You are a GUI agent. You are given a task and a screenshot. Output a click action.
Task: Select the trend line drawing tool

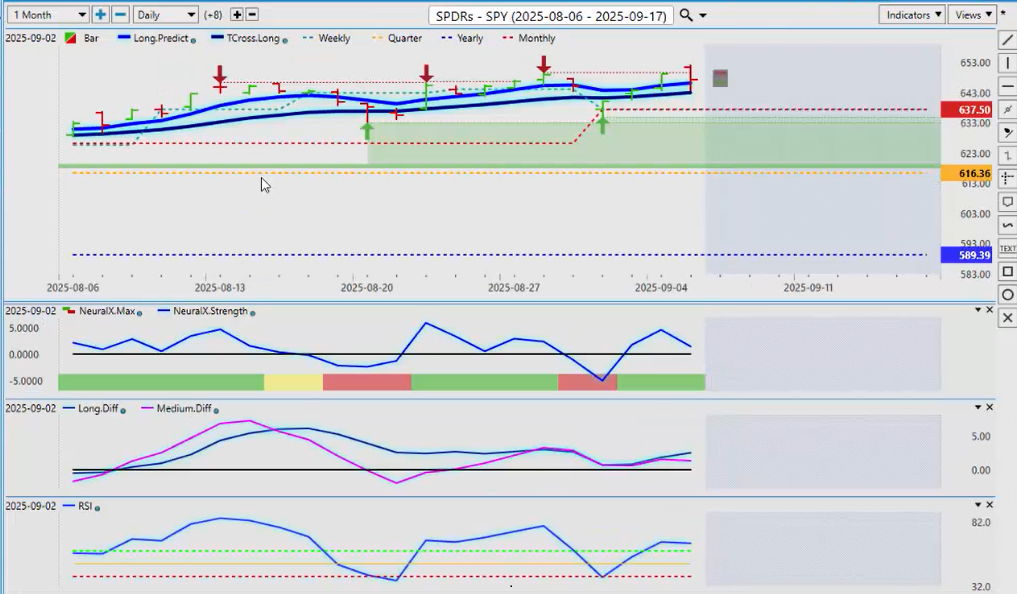tap(1007, 40)
